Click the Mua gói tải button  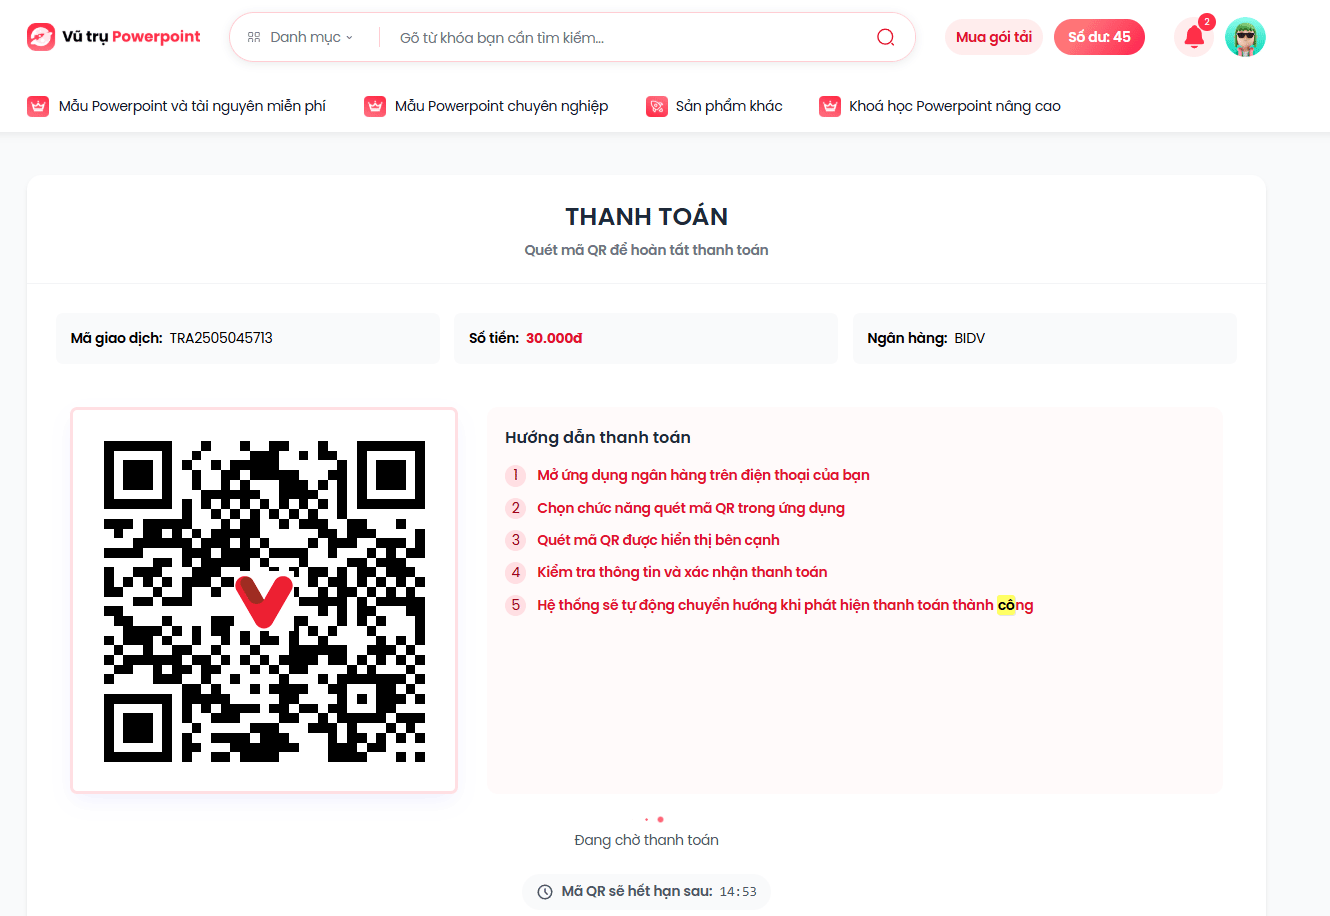tap(994, 37)
